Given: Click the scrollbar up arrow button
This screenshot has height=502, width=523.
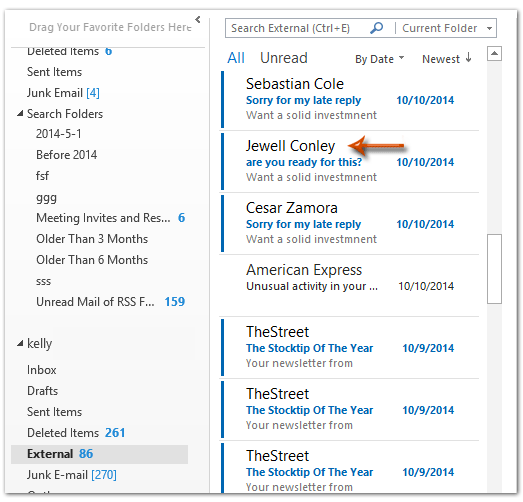Looking at the screenshot, I should 494,54.
